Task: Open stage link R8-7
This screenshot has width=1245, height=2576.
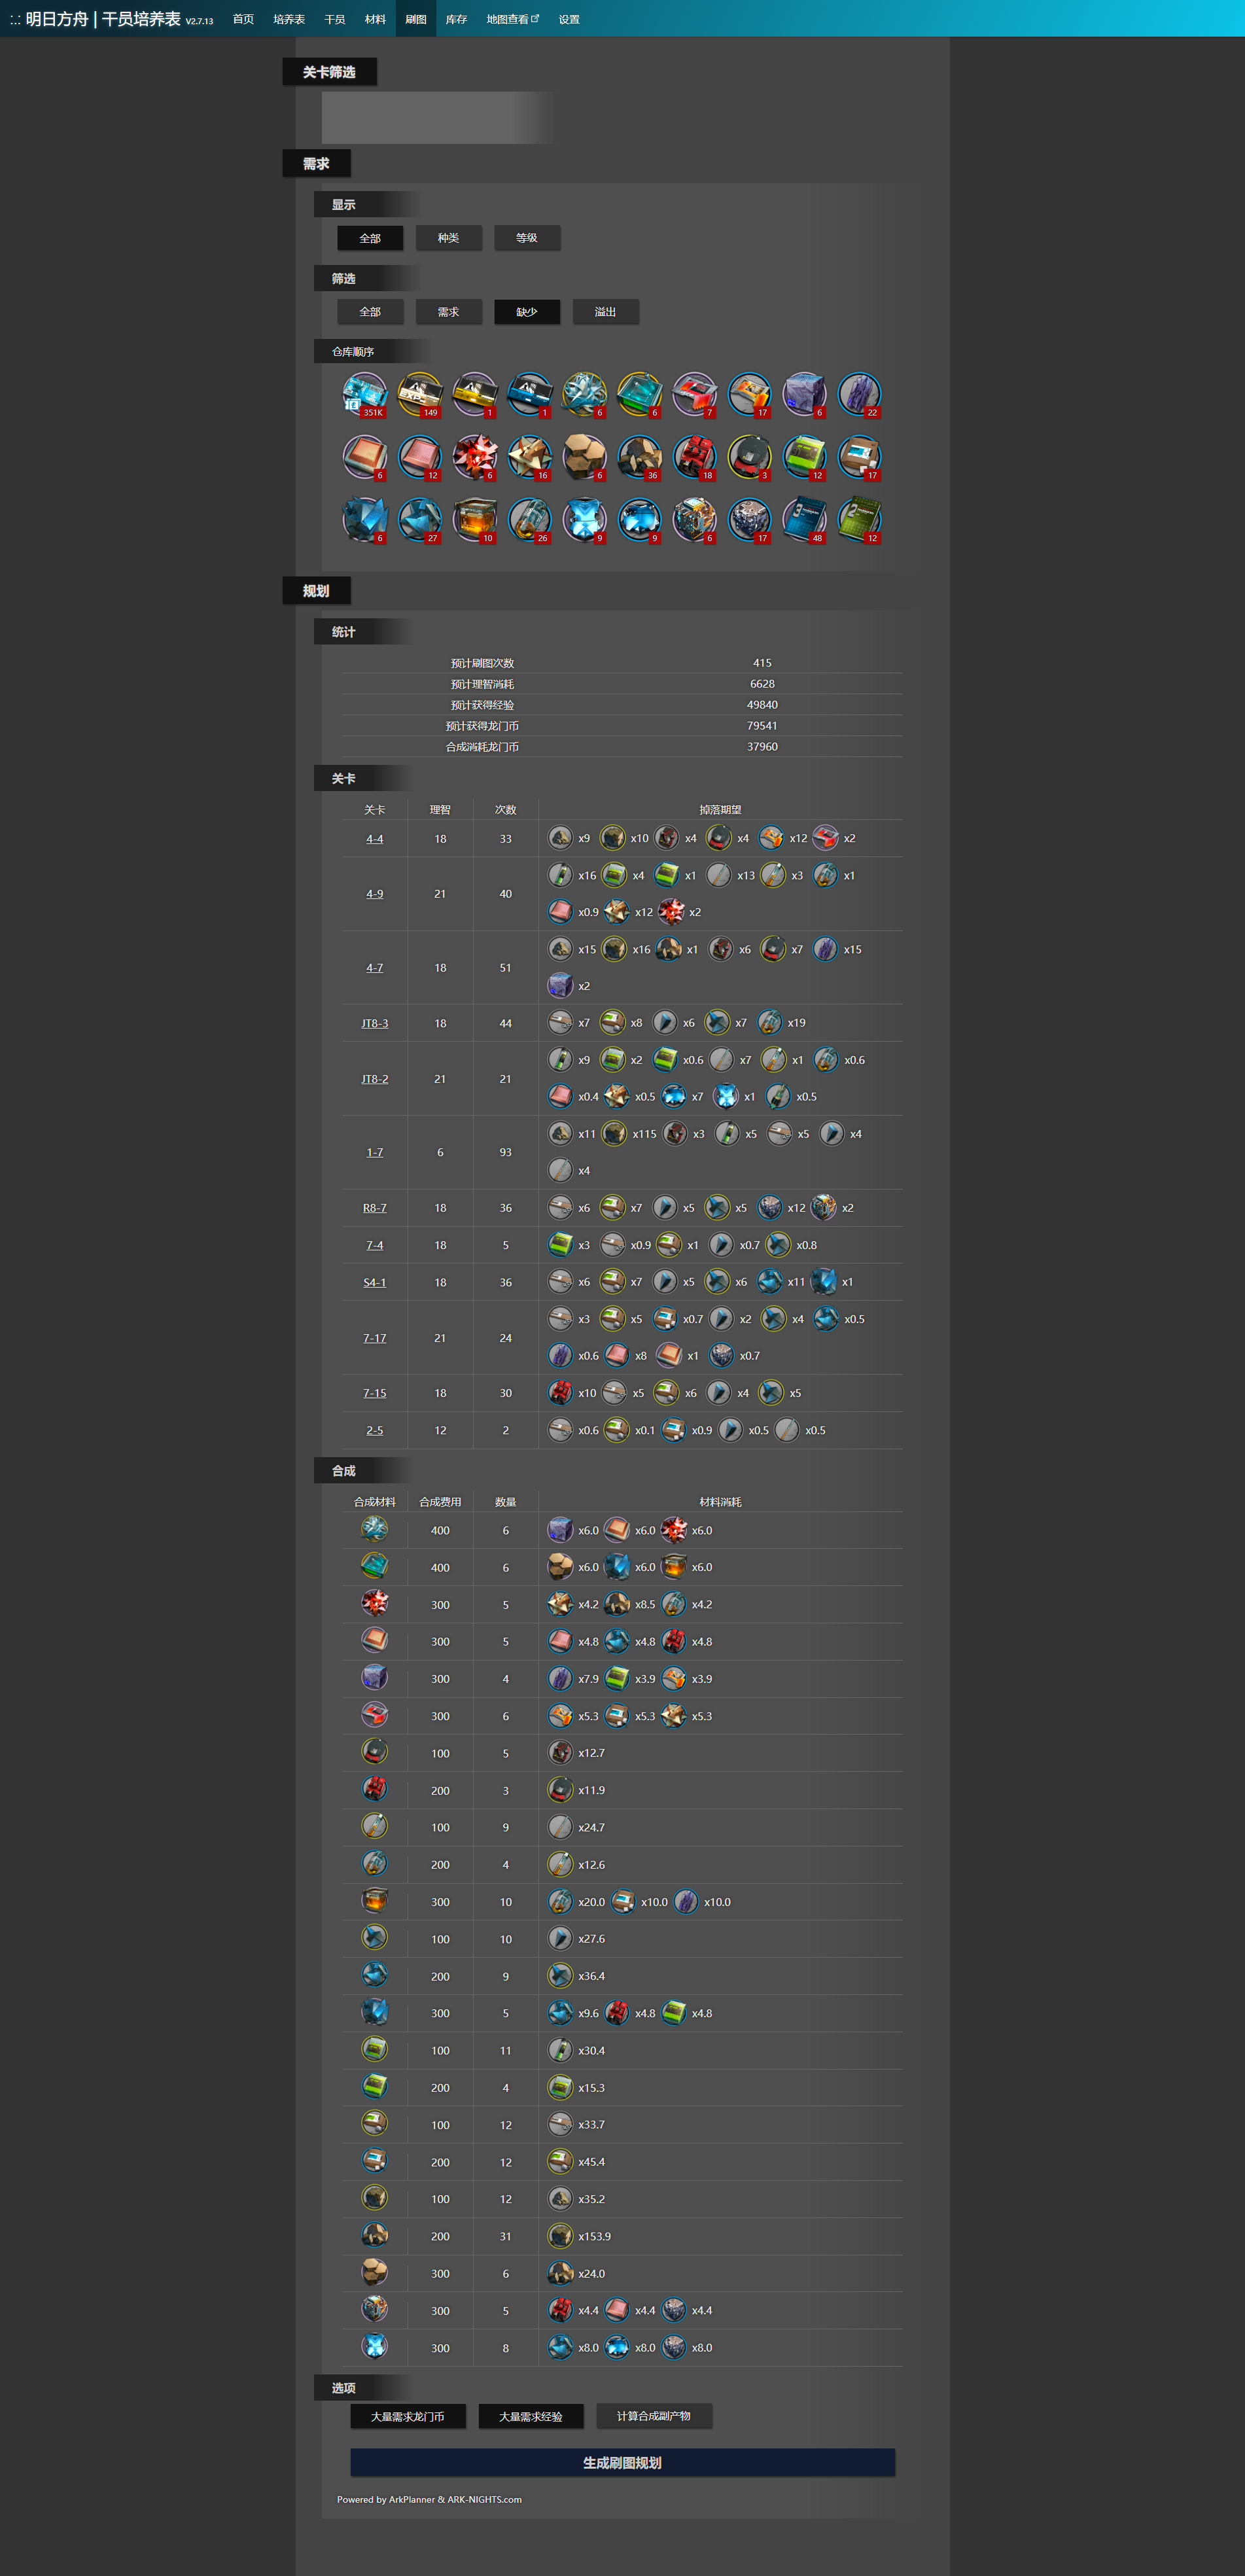Action: [x=374, y=1208]
